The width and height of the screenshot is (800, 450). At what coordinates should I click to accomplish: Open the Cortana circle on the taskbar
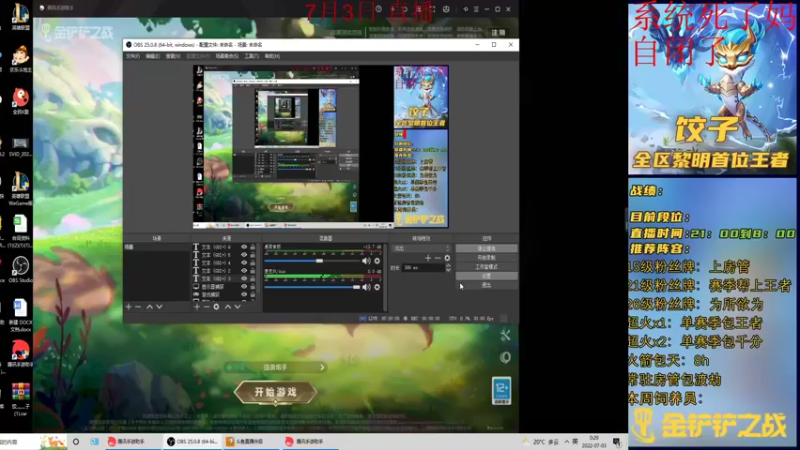pos(76,442)
